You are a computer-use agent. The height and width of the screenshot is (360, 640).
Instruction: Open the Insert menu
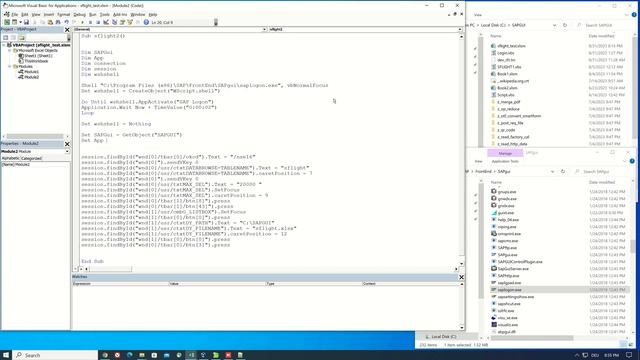tap(49, 14)
